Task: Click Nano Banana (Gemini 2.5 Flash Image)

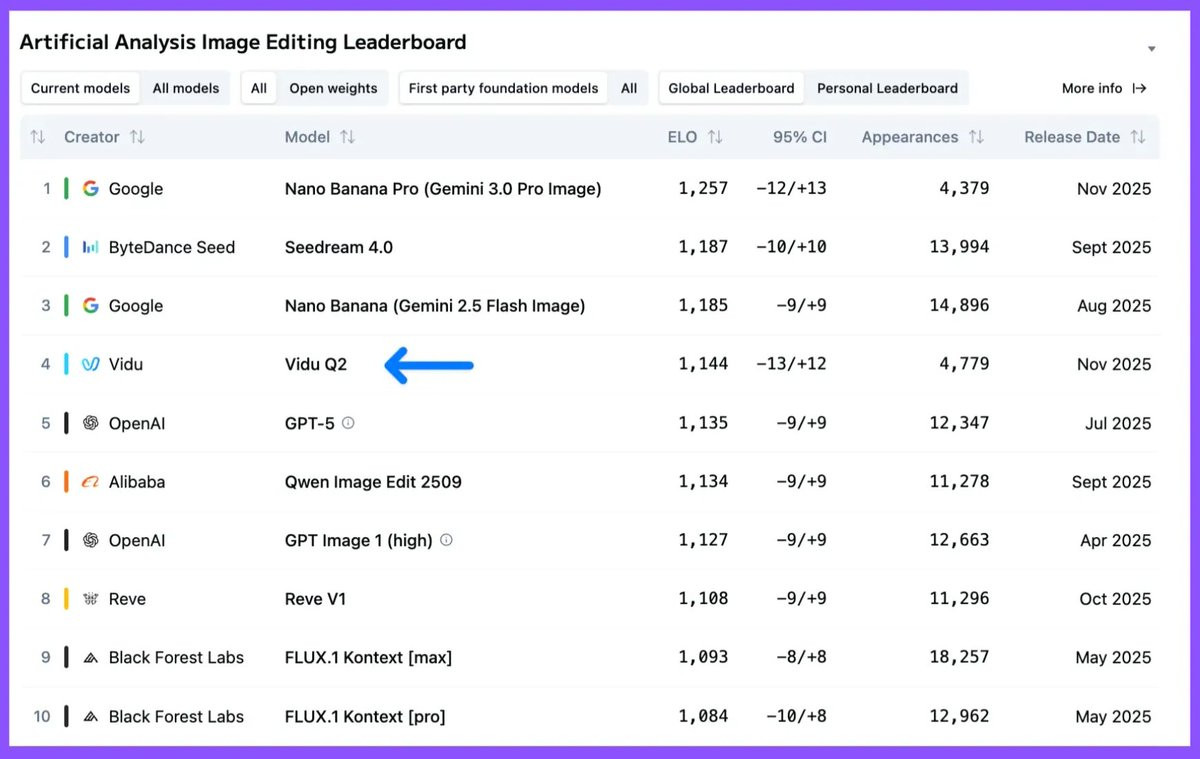Action: (435, 306)
